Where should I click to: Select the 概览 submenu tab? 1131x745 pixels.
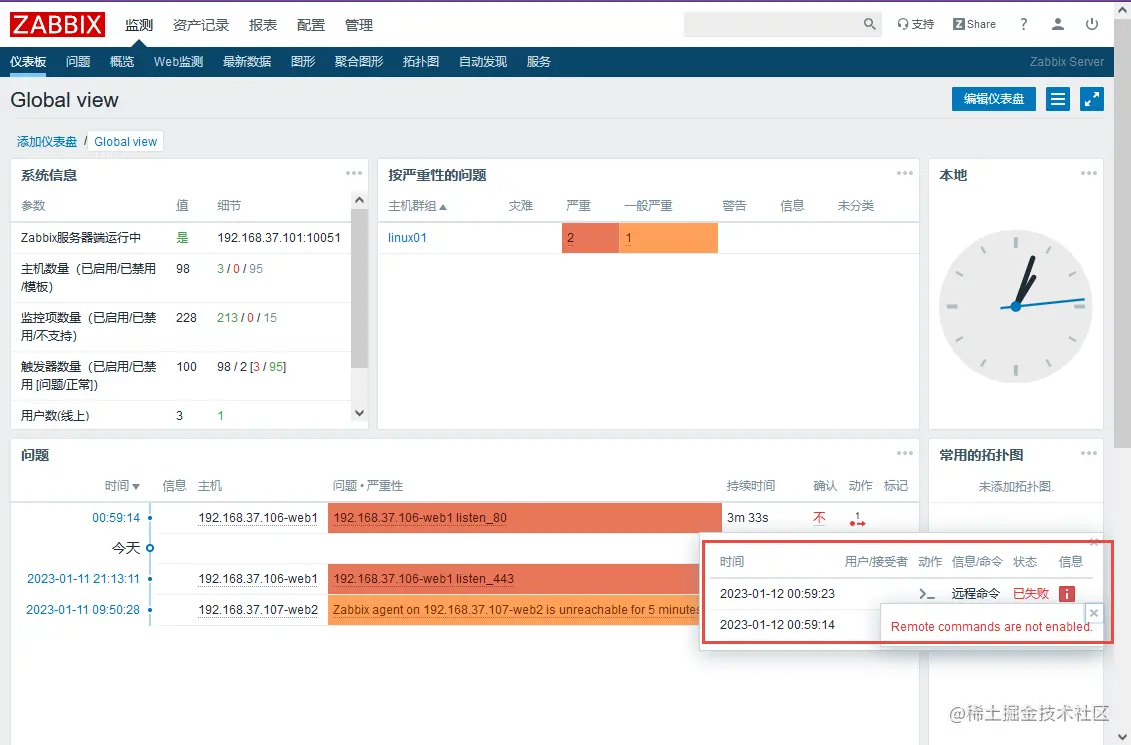tap(122, 62)
